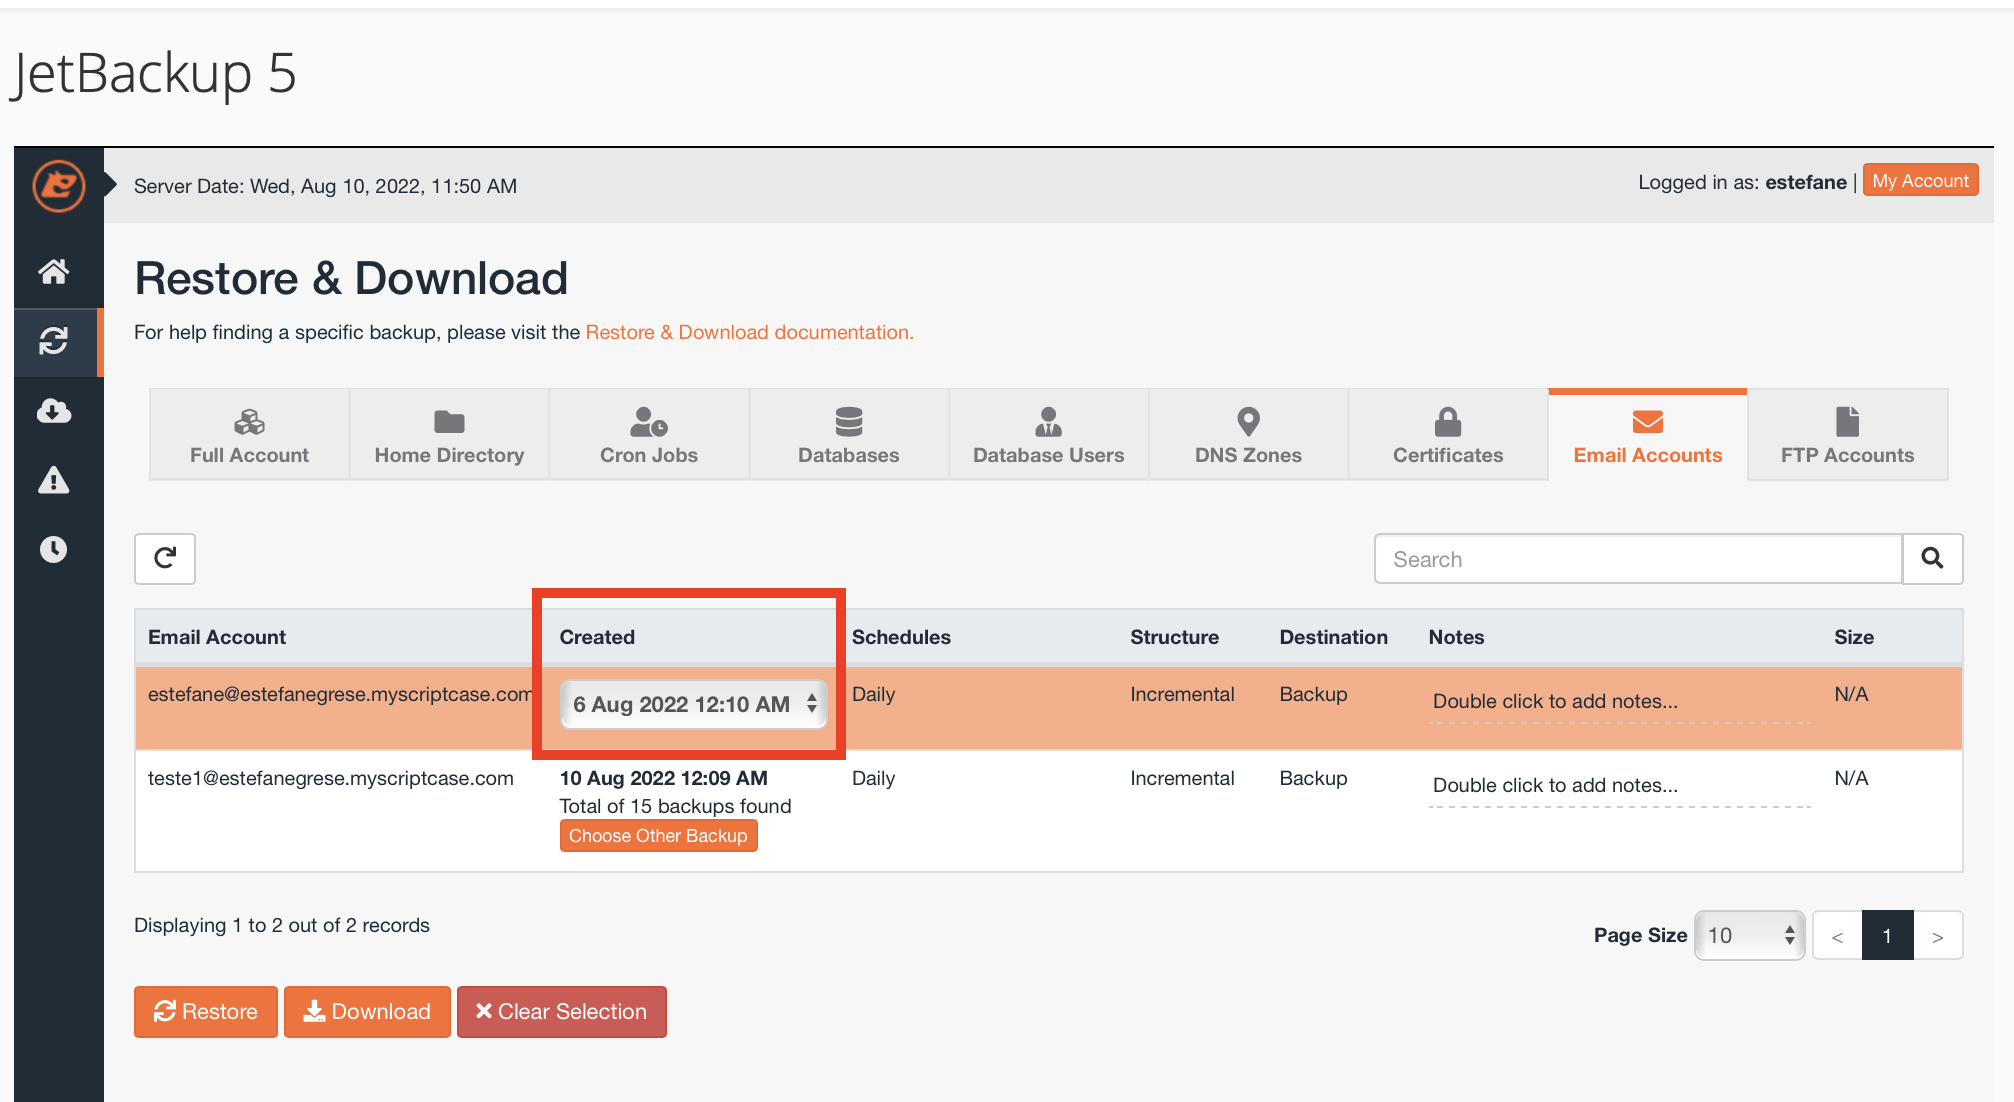Click Clear Selection button
The height and width of the screenshot is (1102, 2014).
point(561,1012)
